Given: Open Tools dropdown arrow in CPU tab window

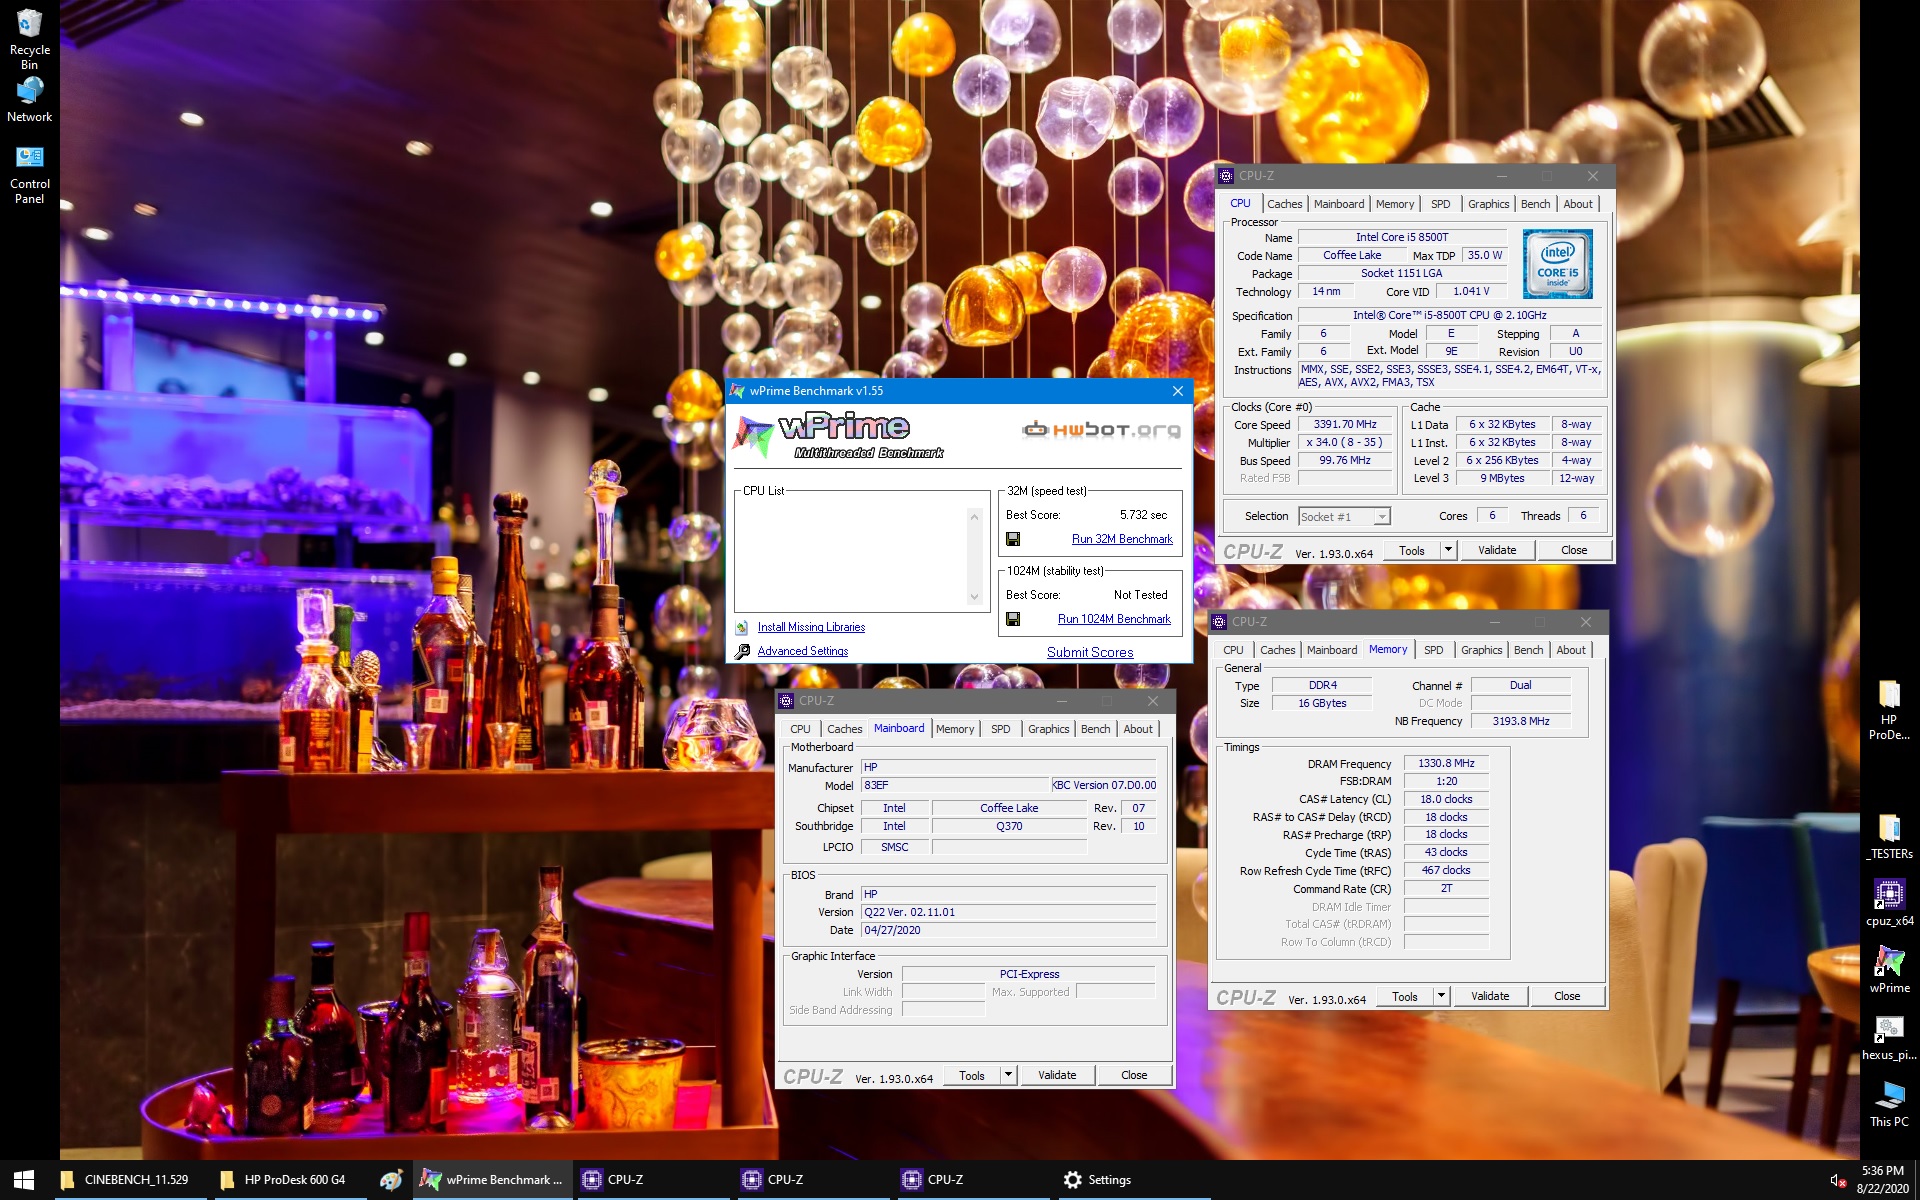Looking at the screenshot, I should click(x=1447, y=550).
